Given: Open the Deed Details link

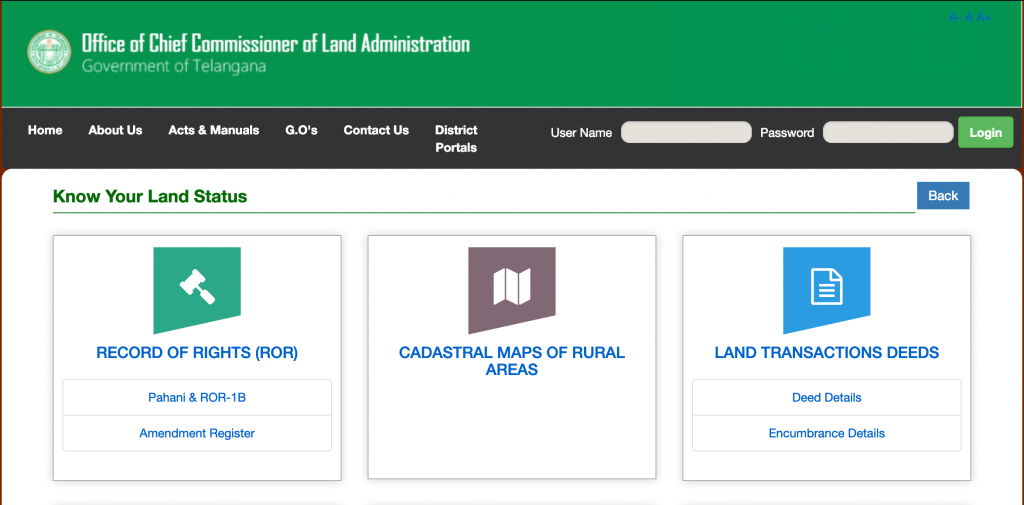Looking at the screenshot, I should 827,397.
